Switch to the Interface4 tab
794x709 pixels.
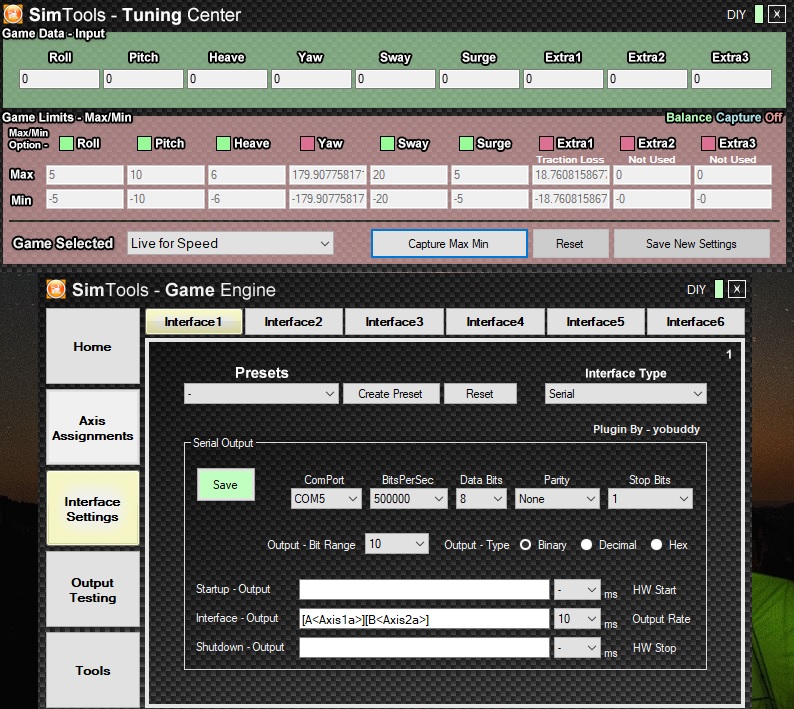(495, 322)
